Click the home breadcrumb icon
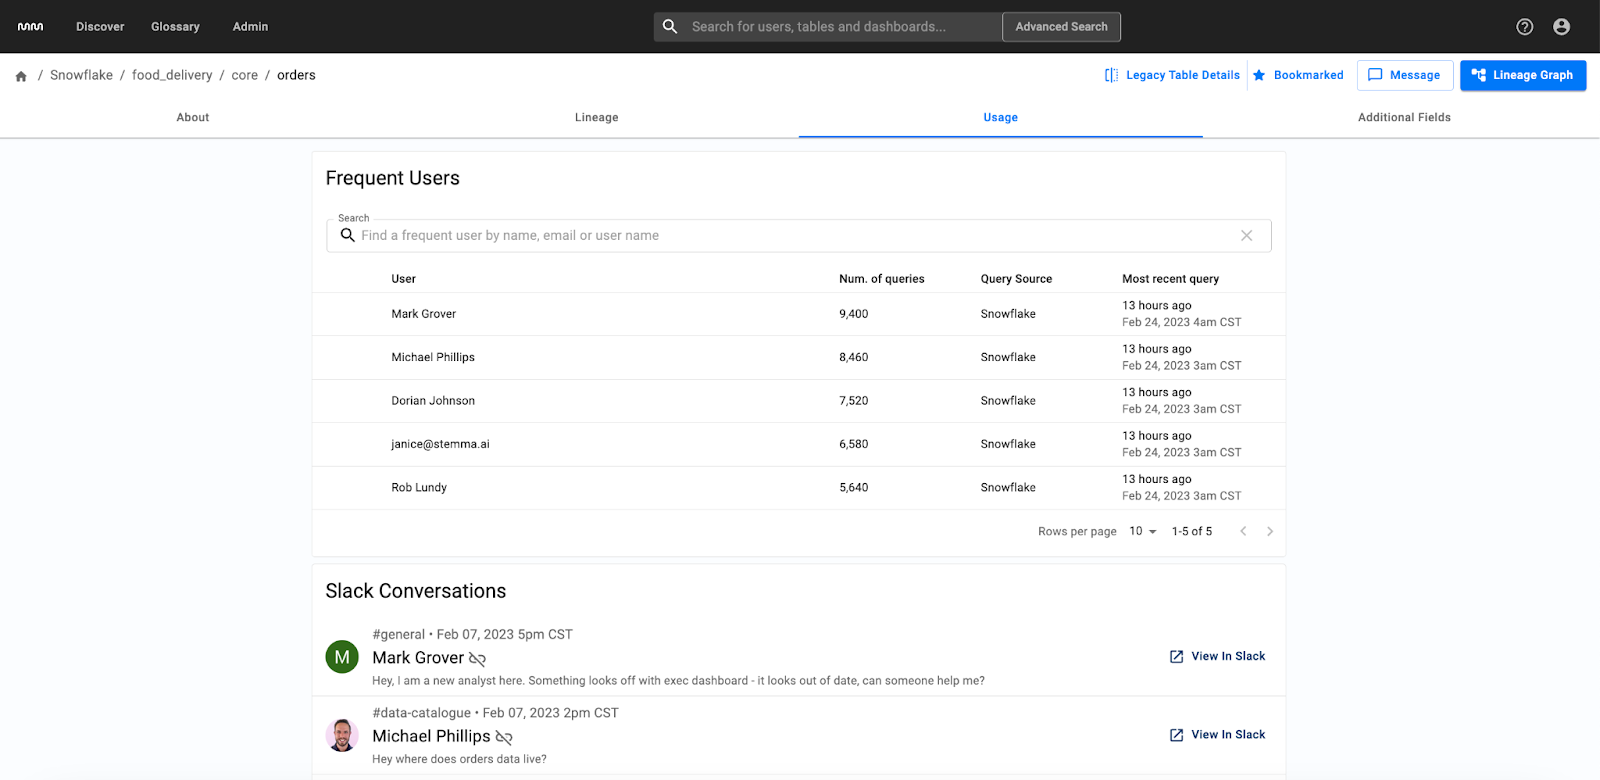This screenshot has width=1600, height=780. [21, 76]
